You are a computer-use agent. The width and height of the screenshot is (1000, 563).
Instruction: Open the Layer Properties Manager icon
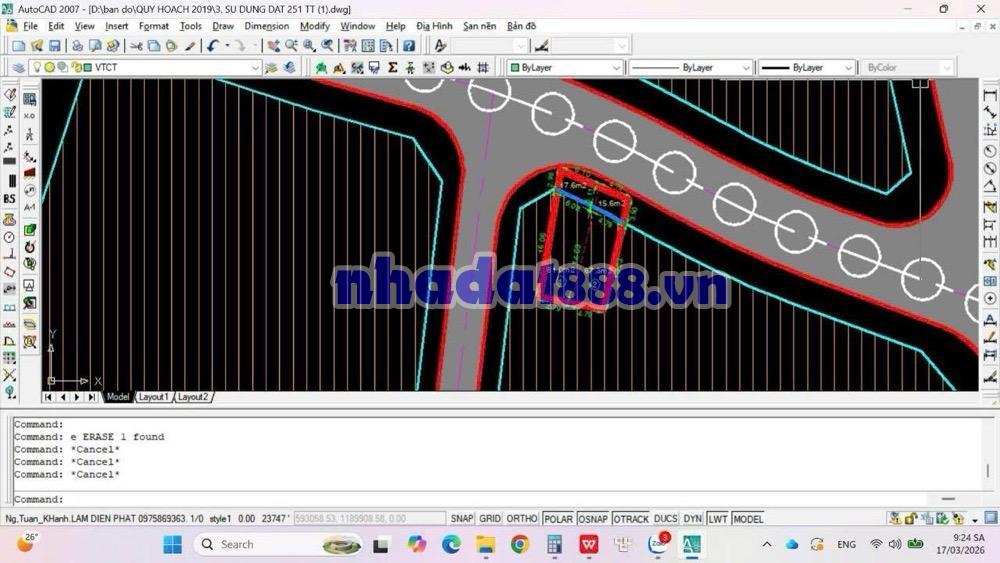pos(18,68)
